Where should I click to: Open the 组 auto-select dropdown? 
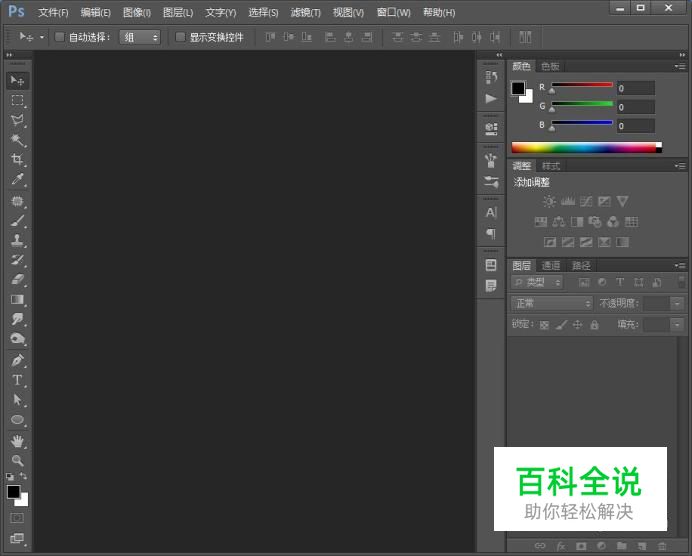pyautogui.click(x=140, y=37)
